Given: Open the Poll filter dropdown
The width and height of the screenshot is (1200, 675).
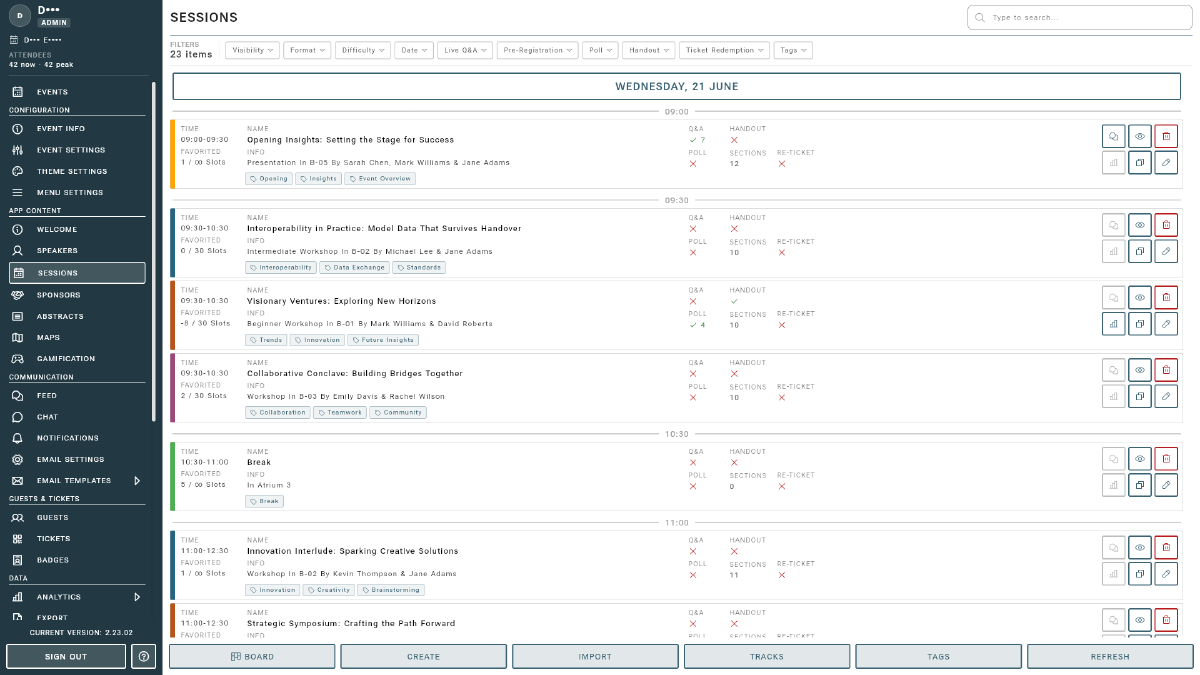Looking at the screenshot, I should tap(600, 50).
